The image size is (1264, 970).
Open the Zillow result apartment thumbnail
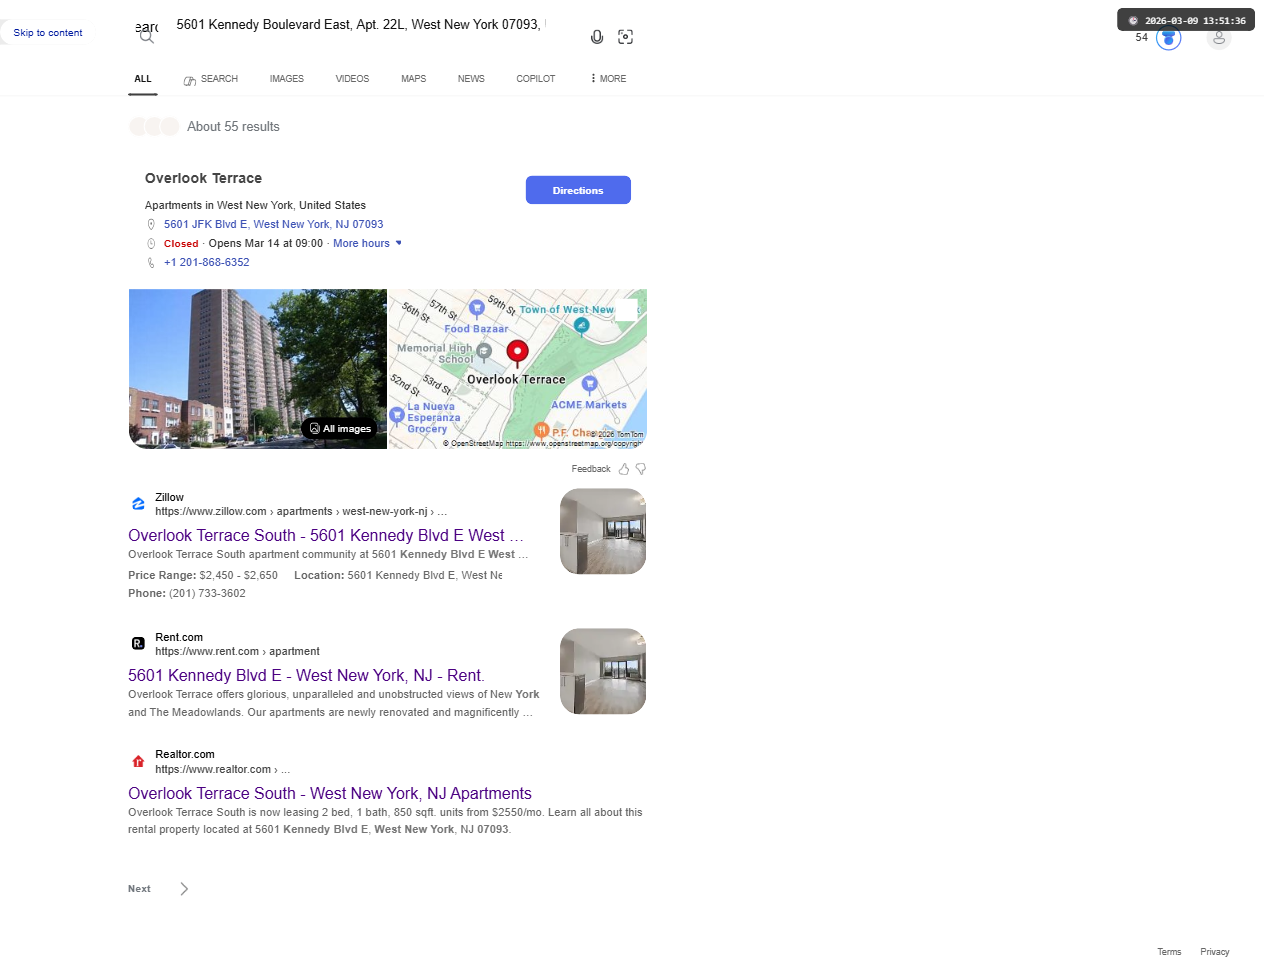pyautogui.click(x=603, y=532)
